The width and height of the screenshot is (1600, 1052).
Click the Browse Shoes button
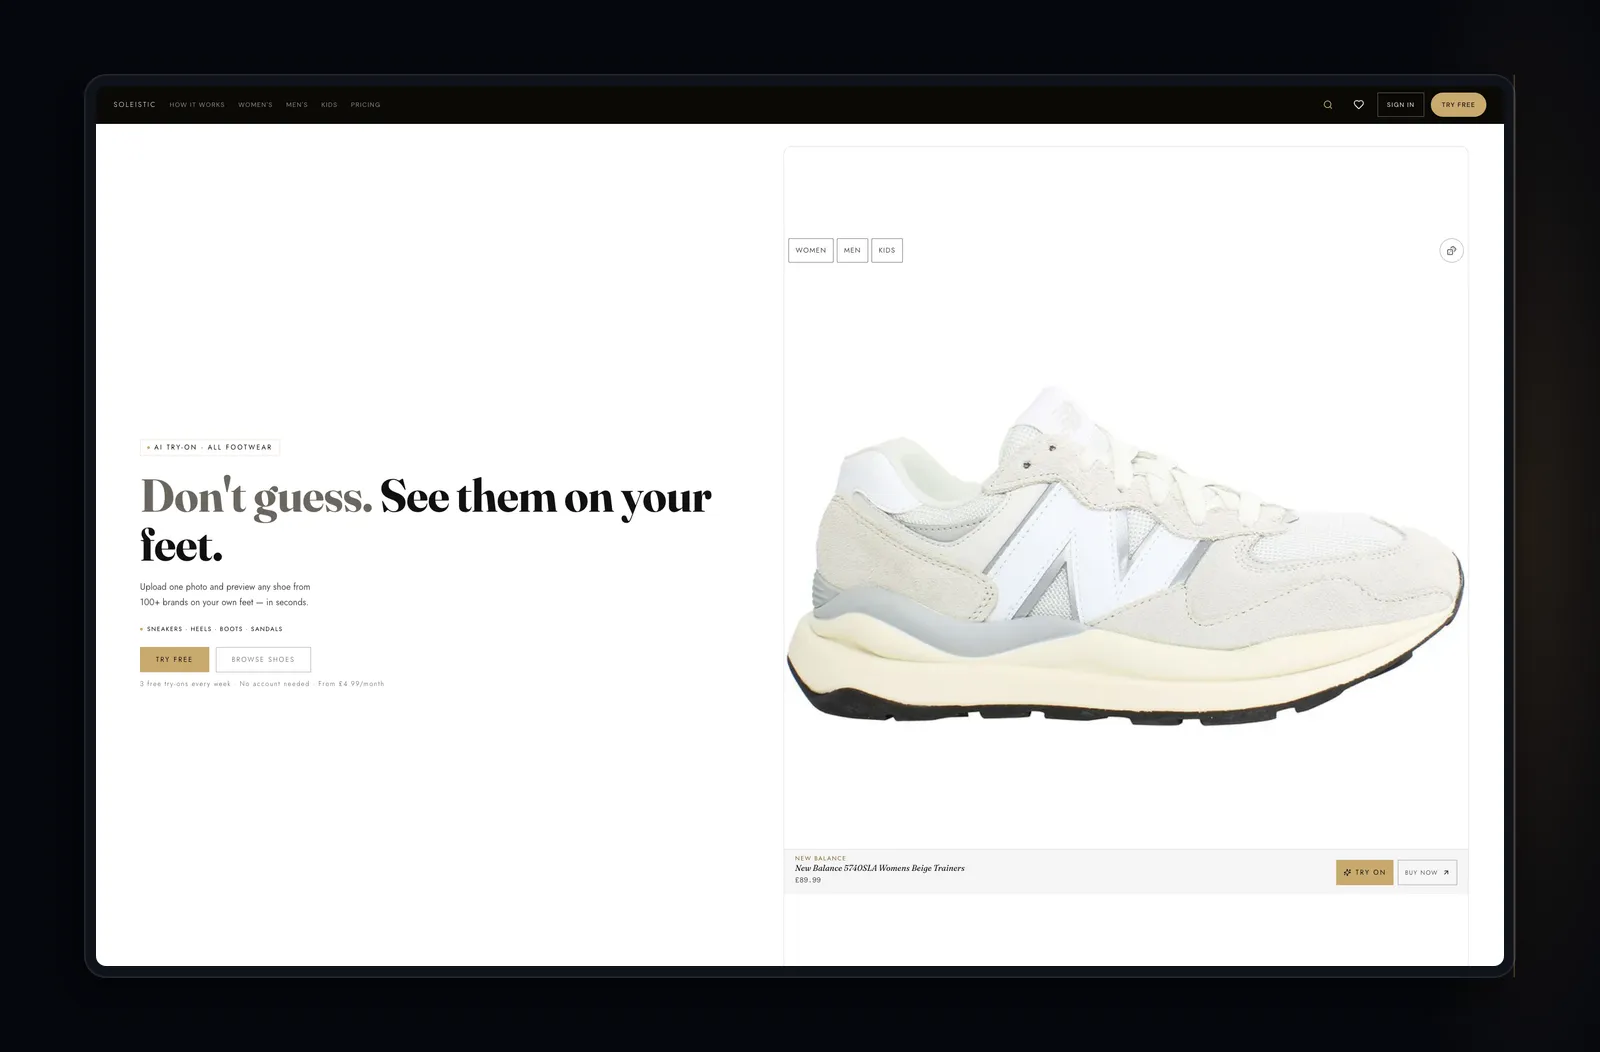263,660
